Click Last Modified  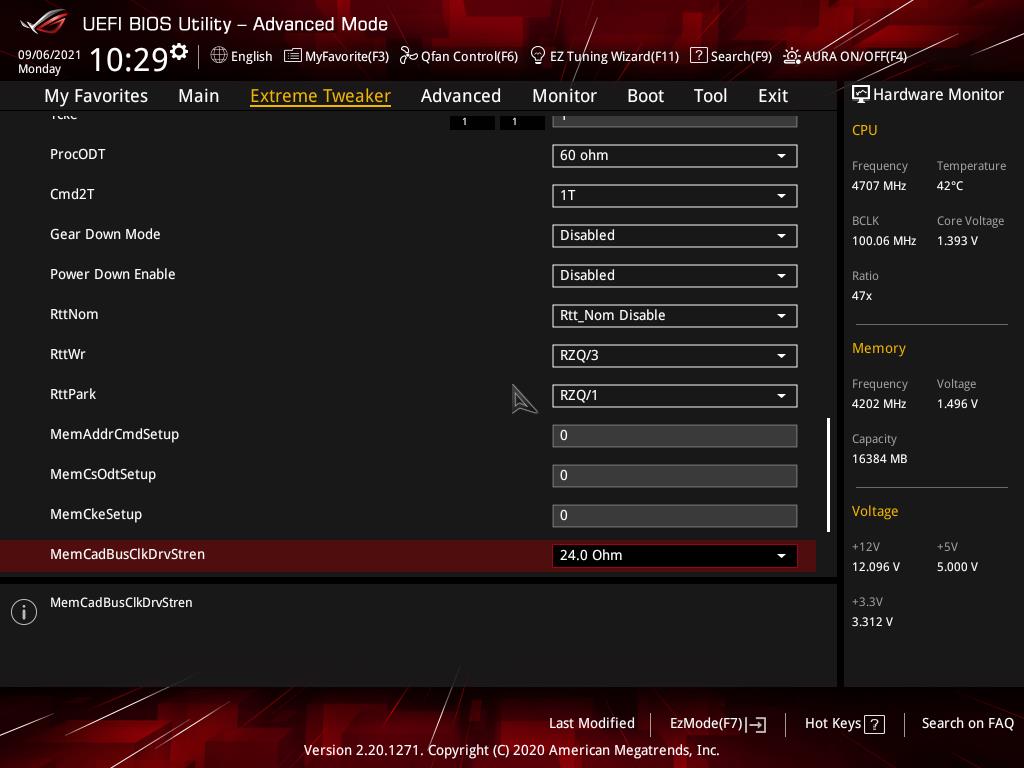coord(592,723)
